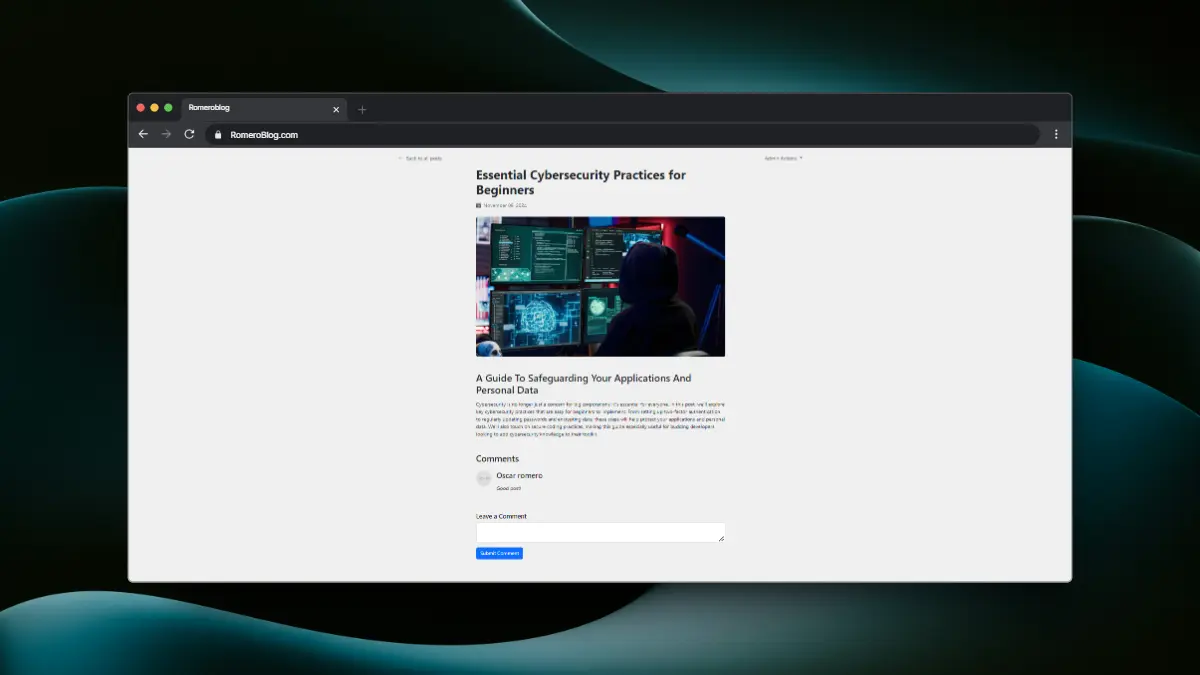Click the 'Good post' comment text

(509, 488)
